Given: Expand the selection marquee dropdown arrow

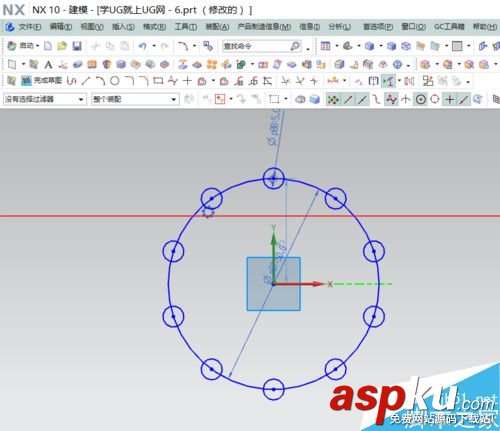Looking at the screenshot, I should (286, 99).
